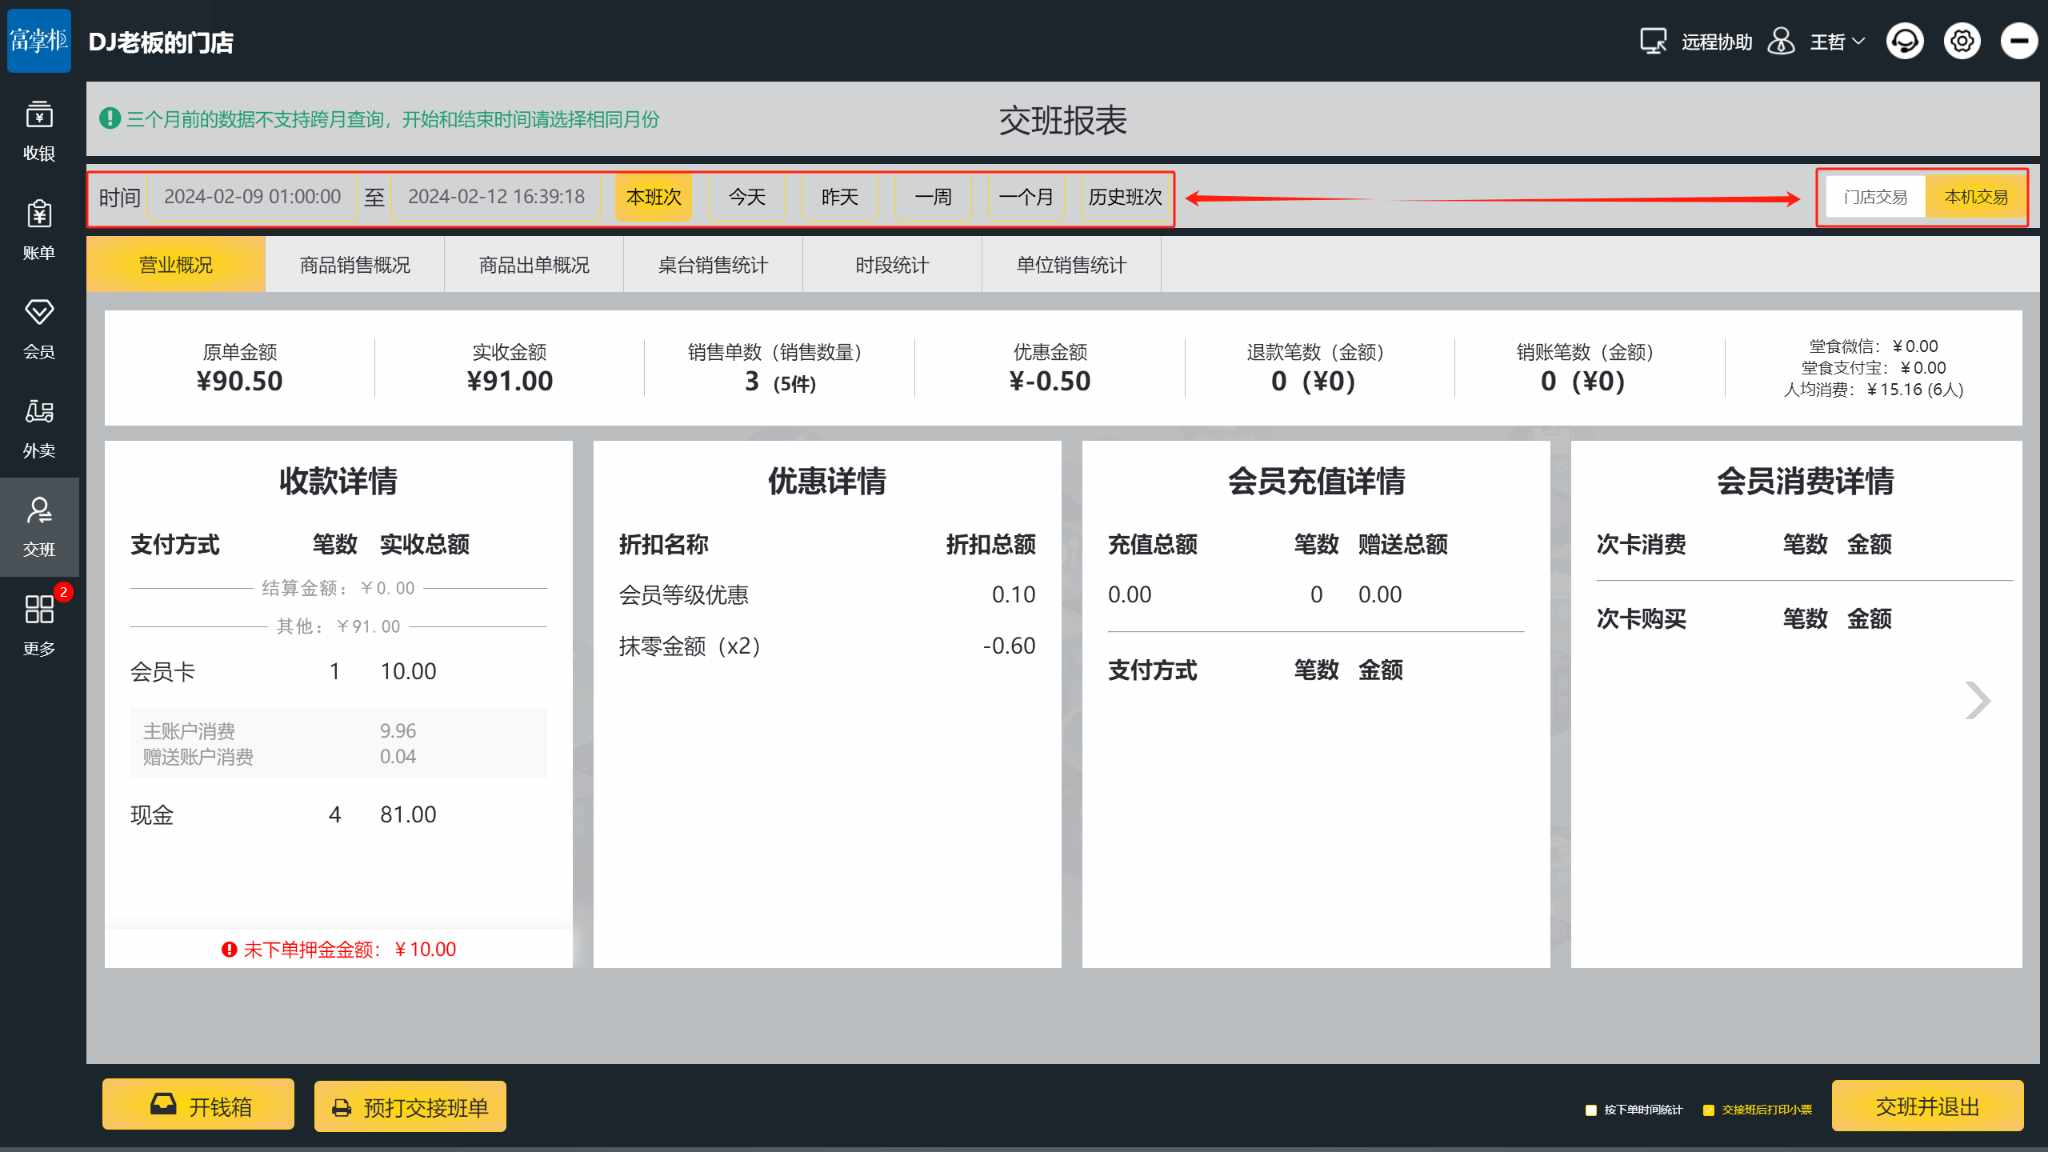
Task: Open the customer service headset icon
Action: 1905,41
